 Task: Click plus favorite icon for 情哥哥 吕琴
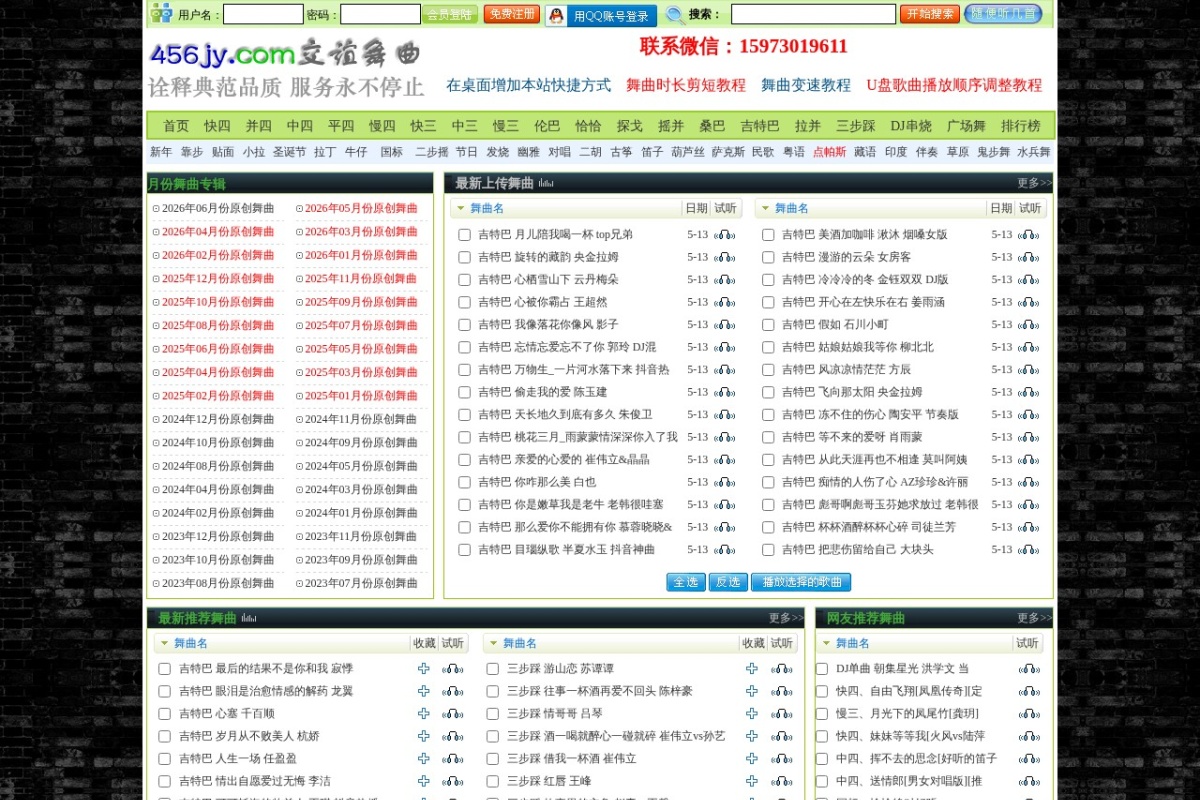click(752, 714)
